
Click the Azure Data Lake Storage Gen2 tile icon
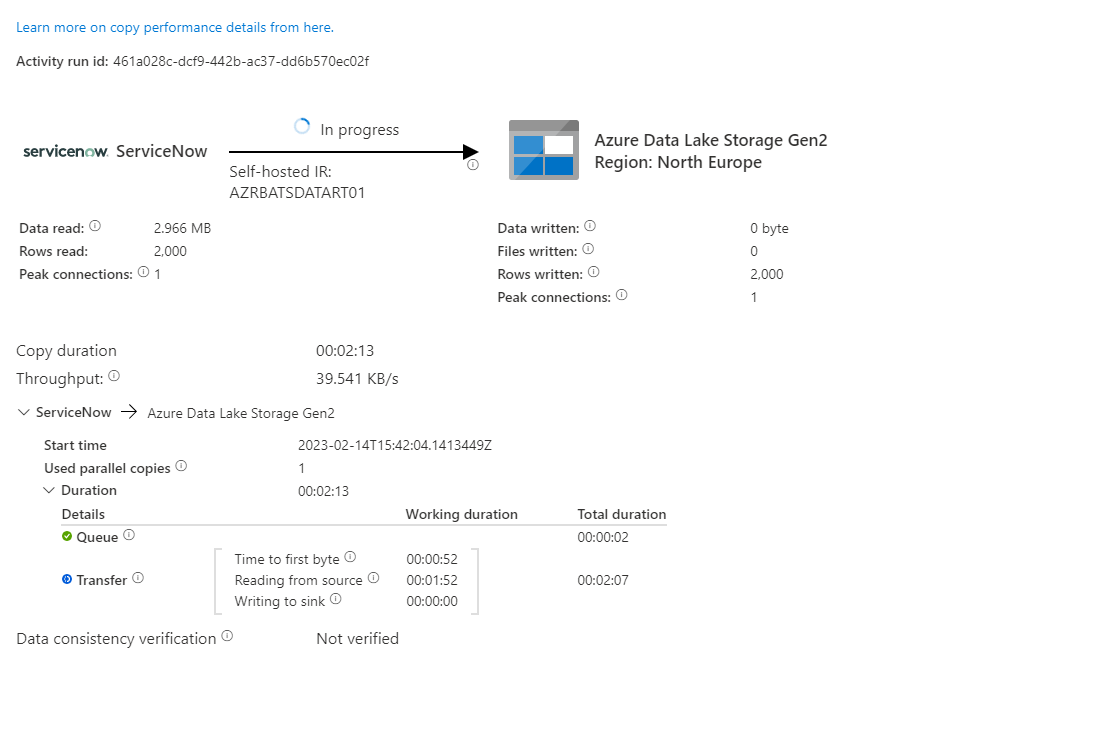(544, 151)
